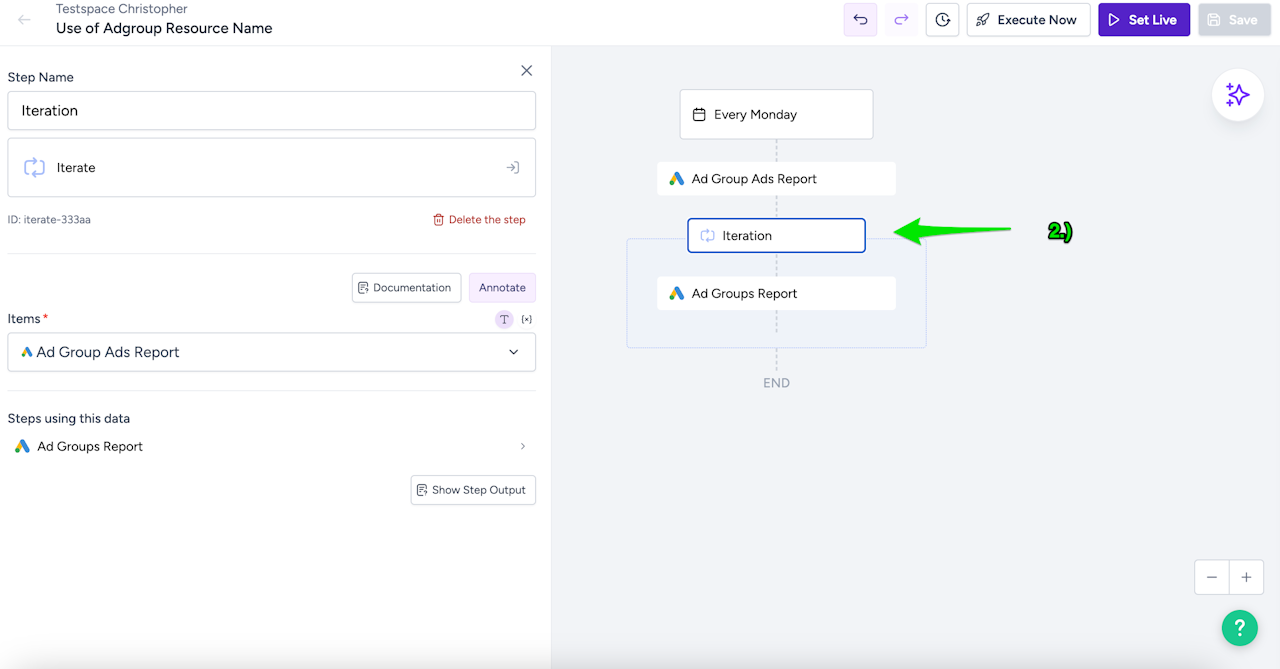Redo the last action

[x=901, y=20]
